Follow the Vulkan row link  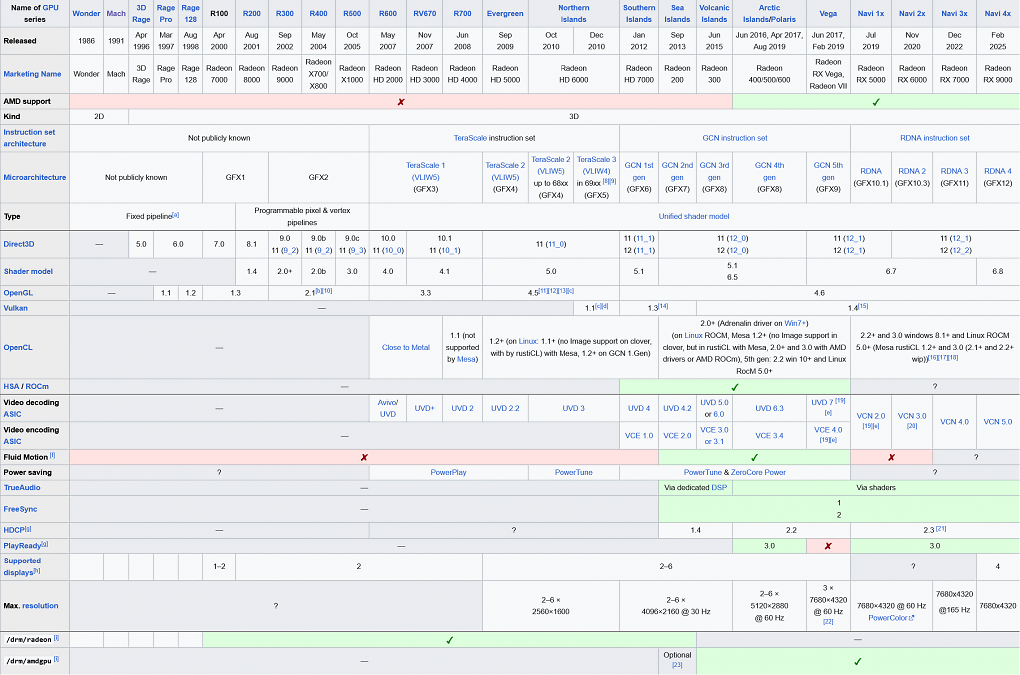pyautogui.click(x=16, y=308)
